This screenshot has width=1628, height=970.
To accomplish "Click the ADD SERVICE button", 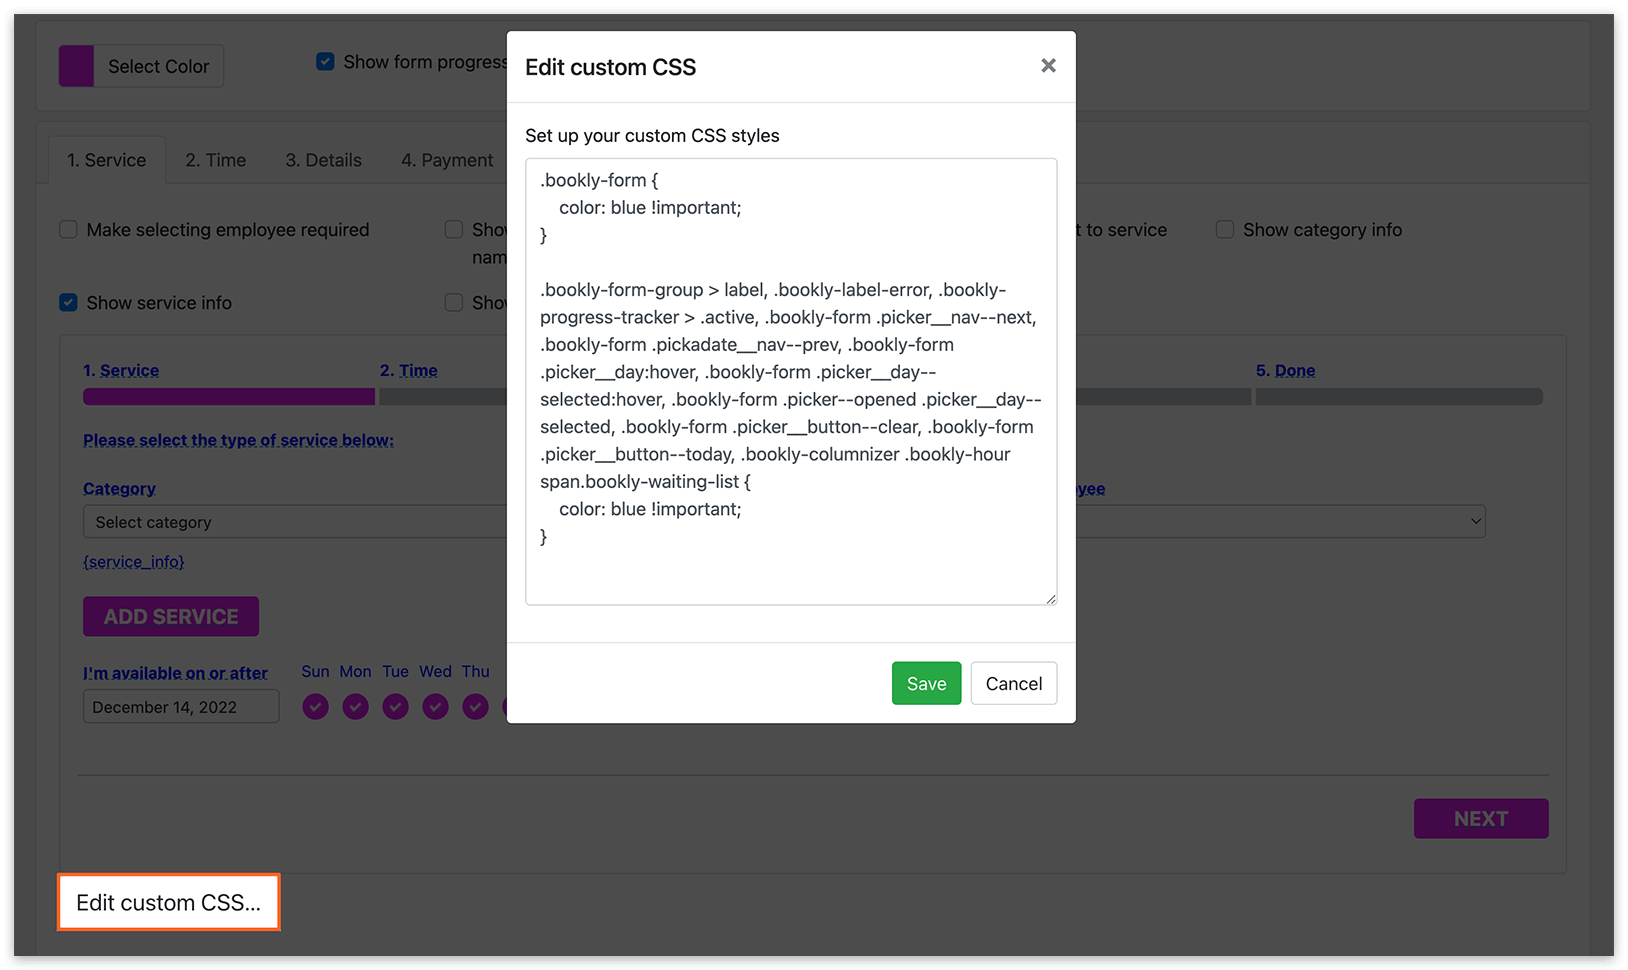I will [x=170, y=616].
